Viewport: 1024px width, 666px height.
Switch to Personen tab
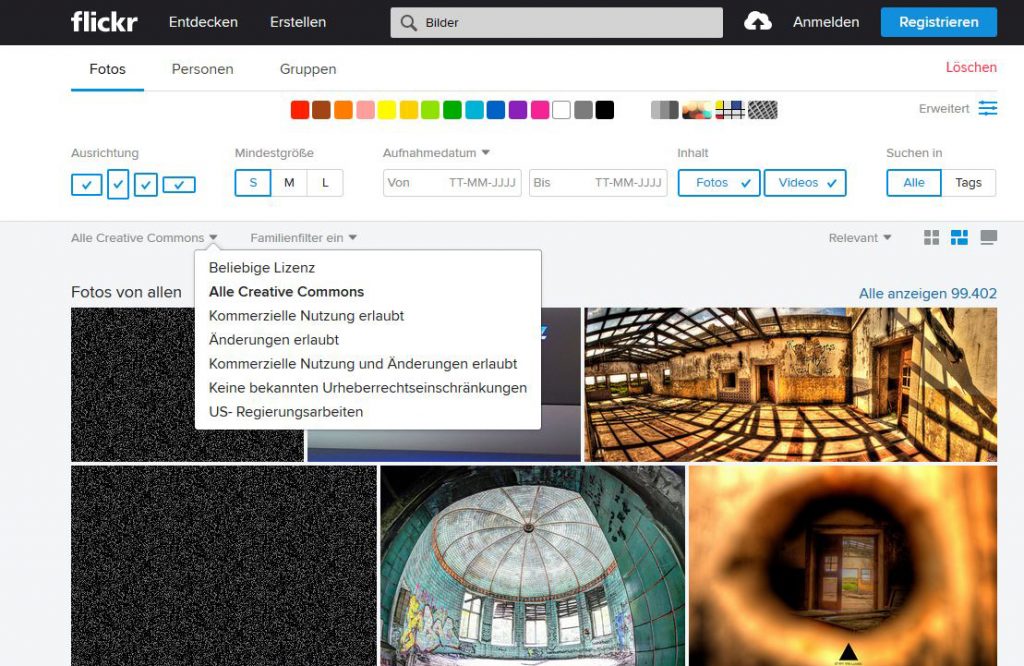tap(202, 69)
